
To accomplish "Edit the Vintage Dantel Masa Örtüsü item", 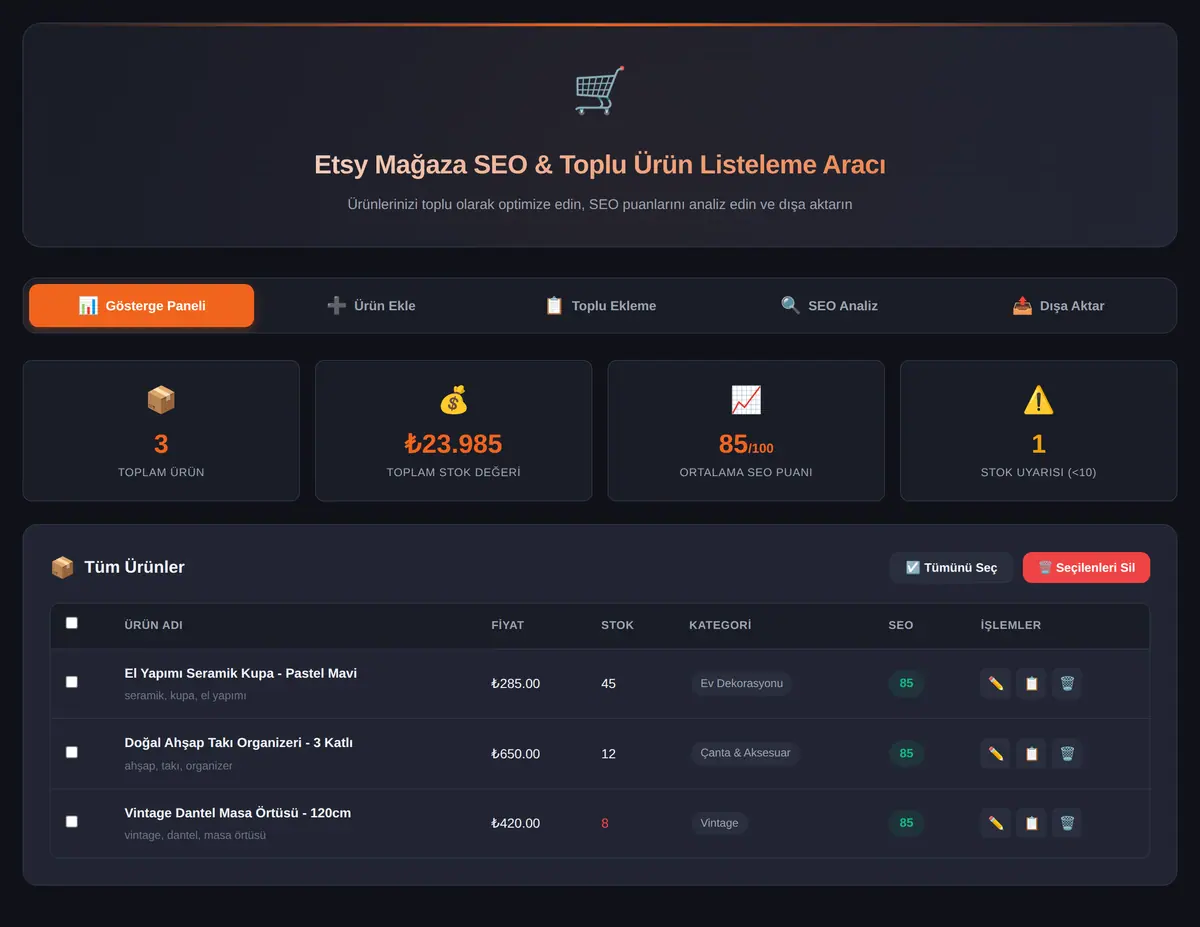I will (x=995, y=823).
